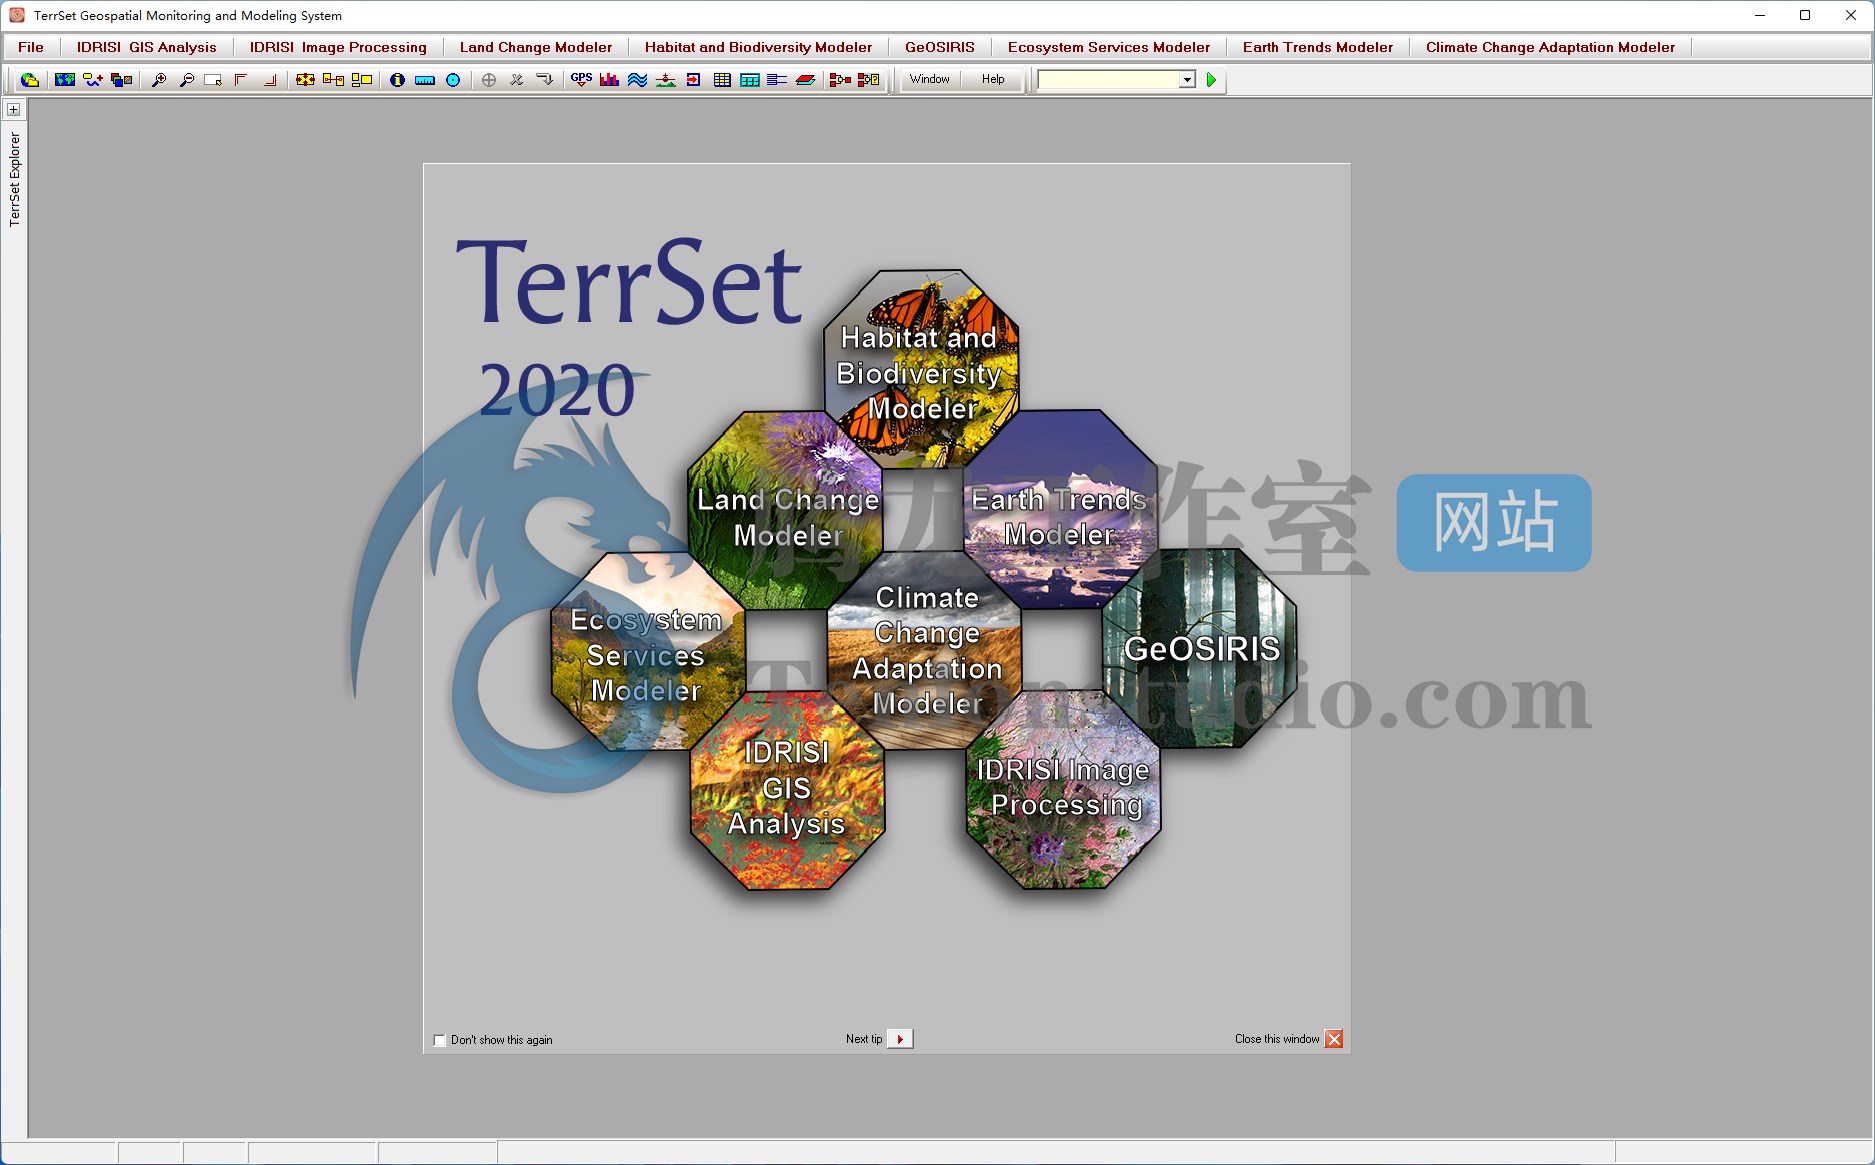Open Habitat and Biodiversity Modeler menu
The image size is (1875, 1165).
pyautogui.click(x=758, y=47)
